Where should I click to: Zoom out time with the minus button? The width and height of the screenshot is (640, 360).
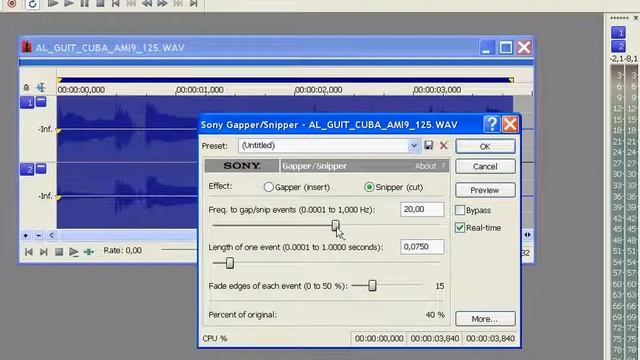coord(39,236)
